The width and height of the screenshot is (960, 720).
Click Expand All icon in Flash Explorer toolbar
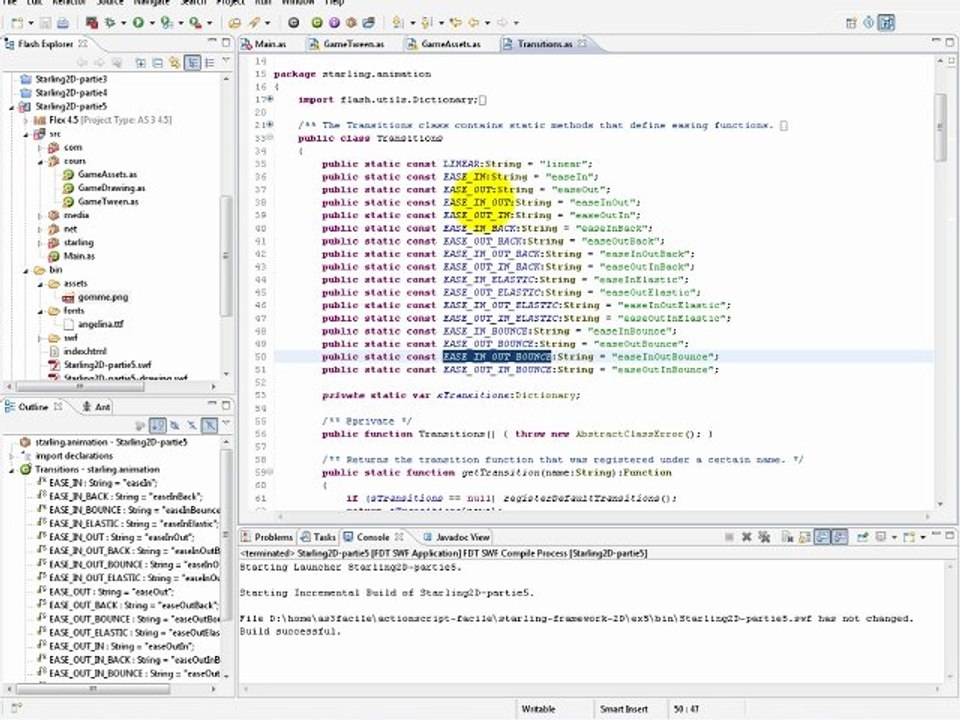pyautogui.click(x=140, y=62)
